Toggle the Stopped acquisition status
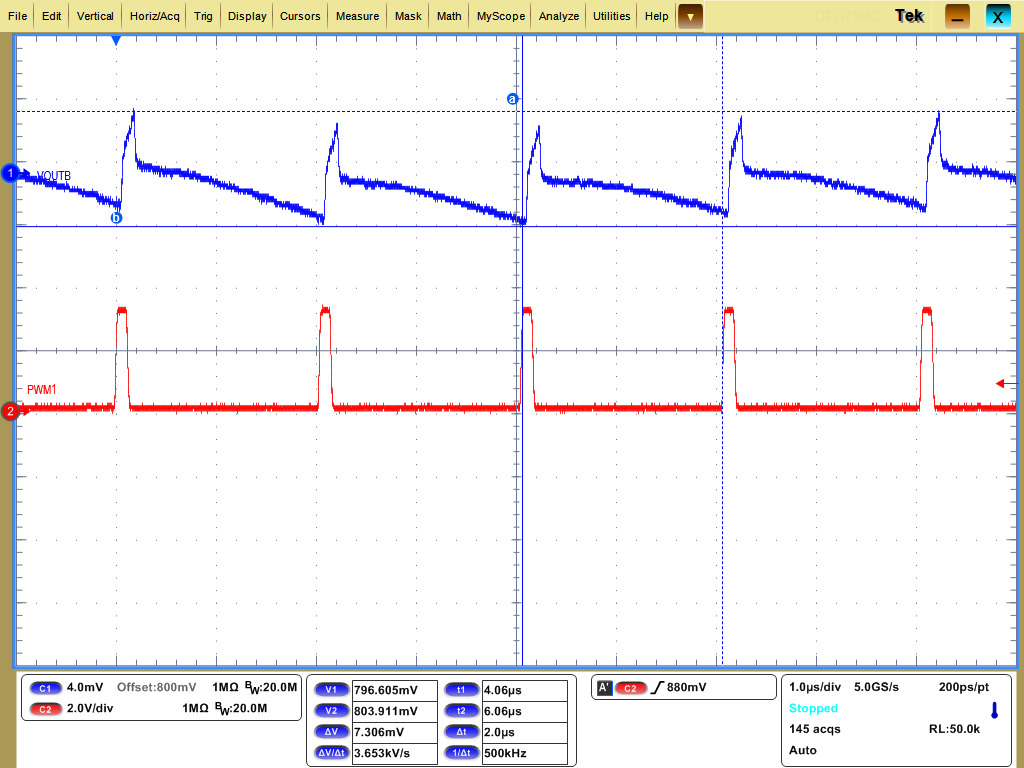Screen dimensions: 1024x768 pos(813,708)
